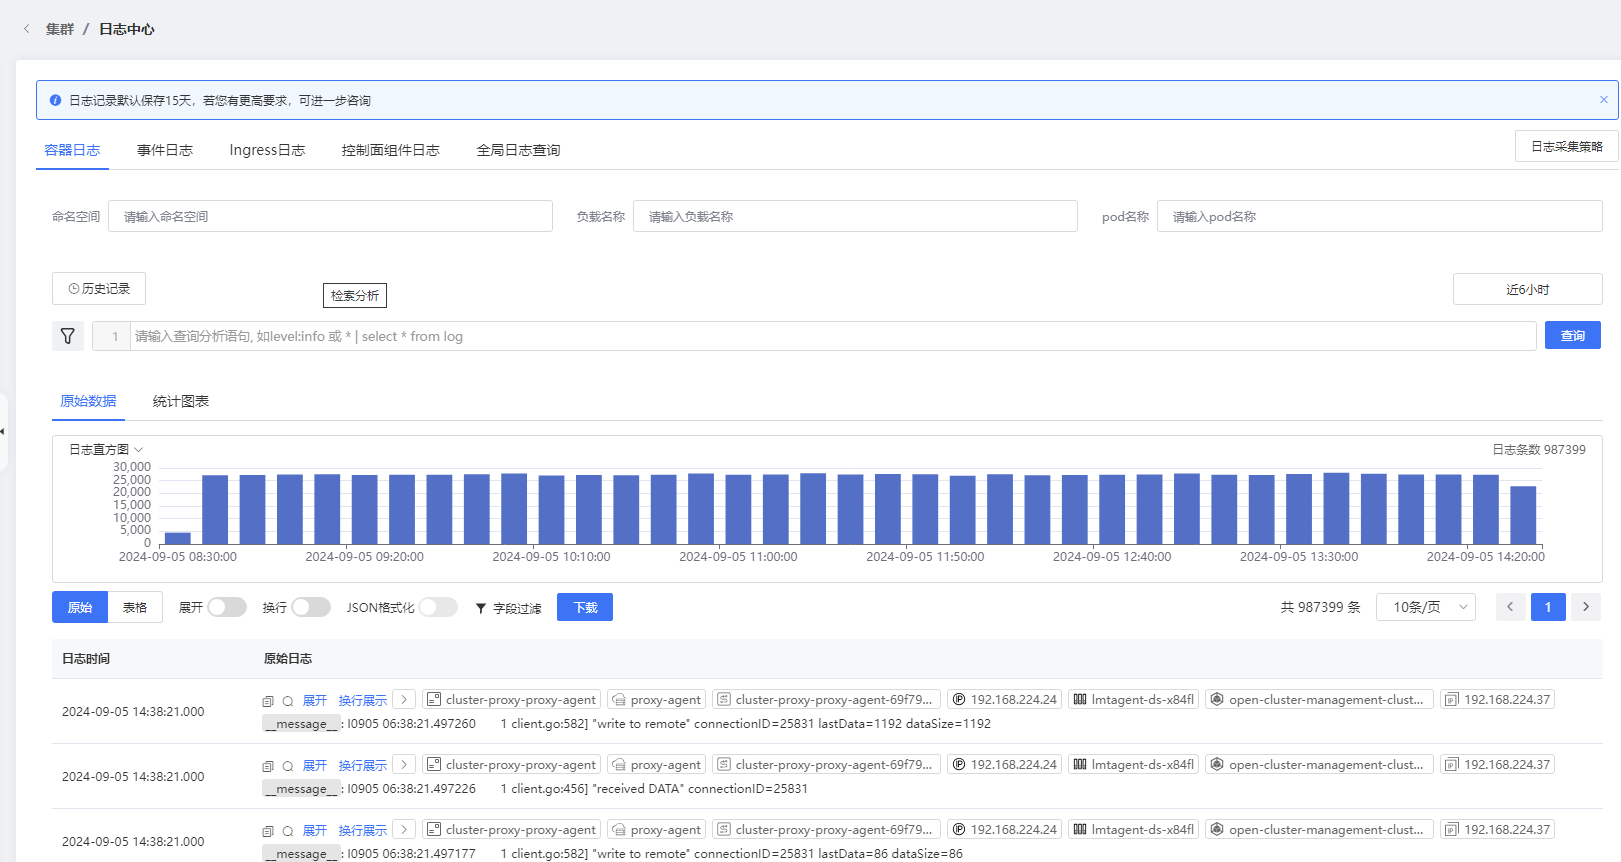Screen dimensions: 1621x862
Task: Expand fields arrow in "received DATA" row
Action: pos(404,765)
